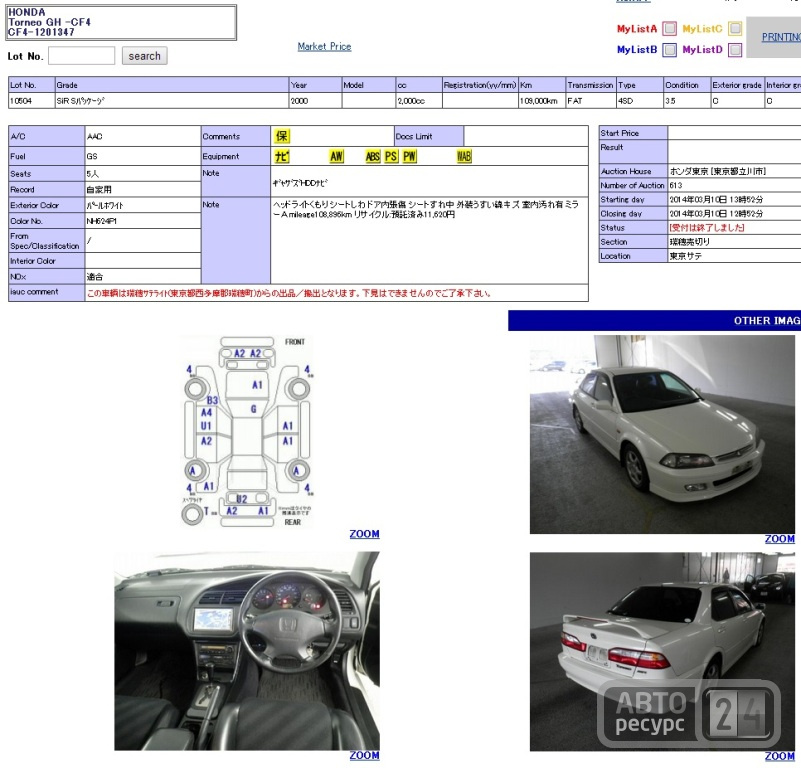
Task: Click the PS equipment icon
Action: (391, 156)
